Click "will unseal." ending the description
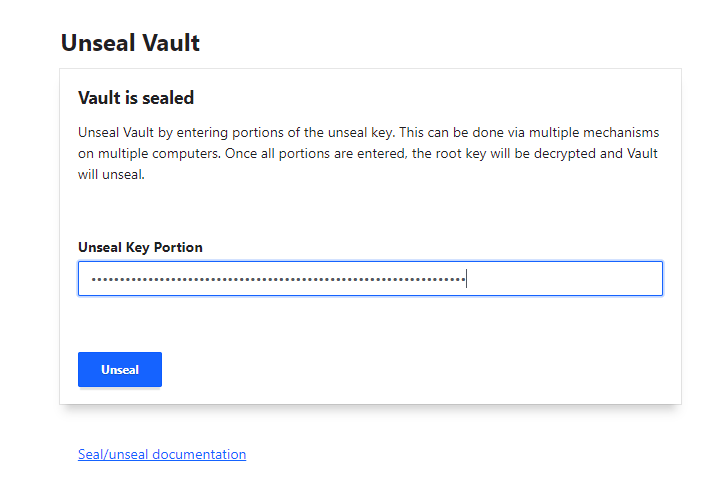This screenshot has width=723, height=488. tap(112, 174)
